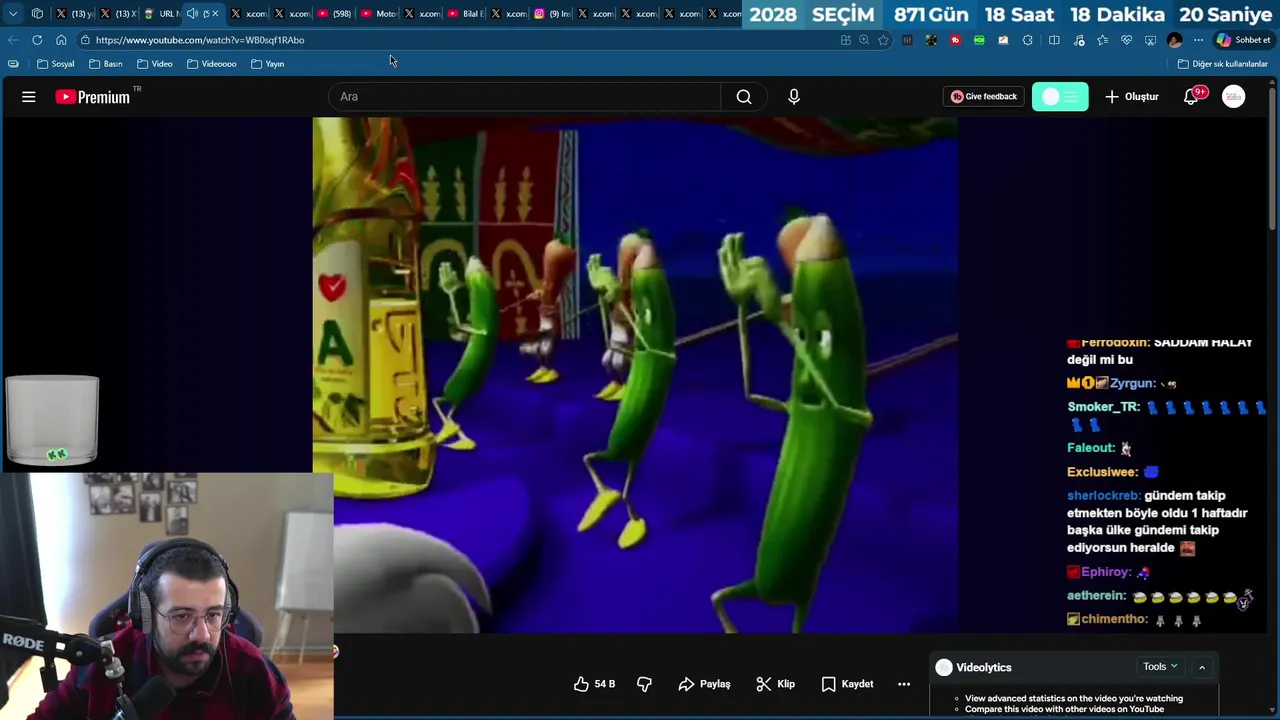Screen dimensions: 1280x720
Task: Open the Videolytics Tools dropdown
Action: click(x=1160, y=667)
